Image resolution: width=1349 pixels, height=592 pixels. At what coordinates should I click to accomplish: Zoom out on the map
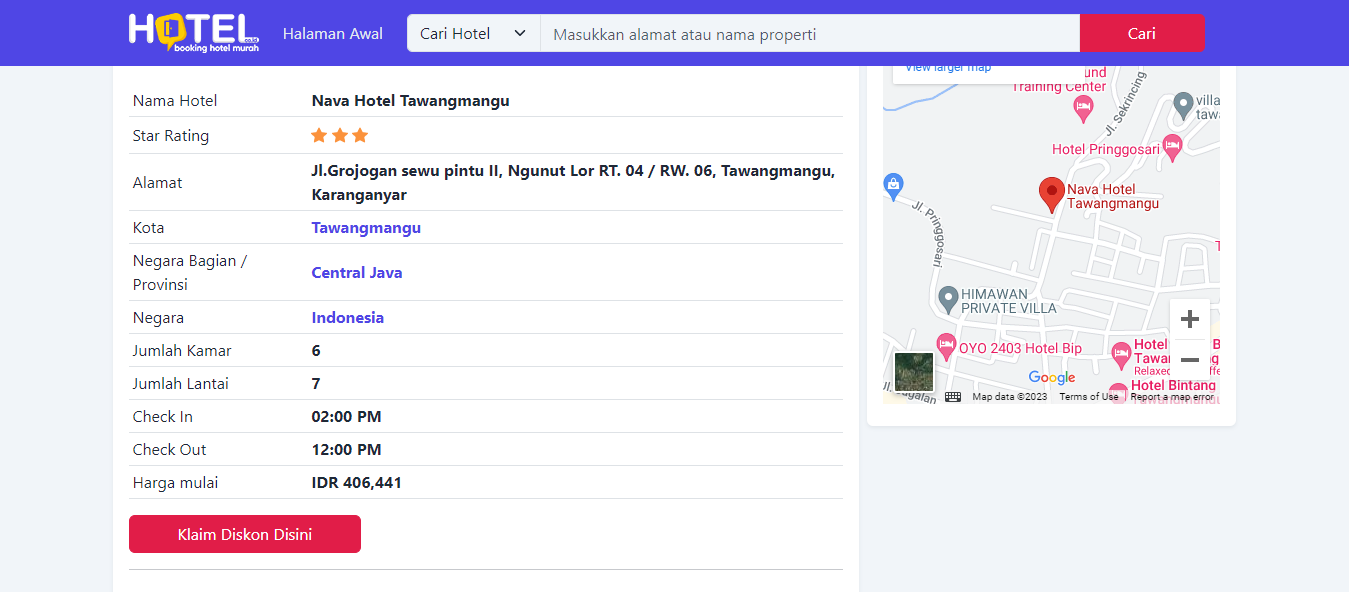click(x=1190, y=359)
